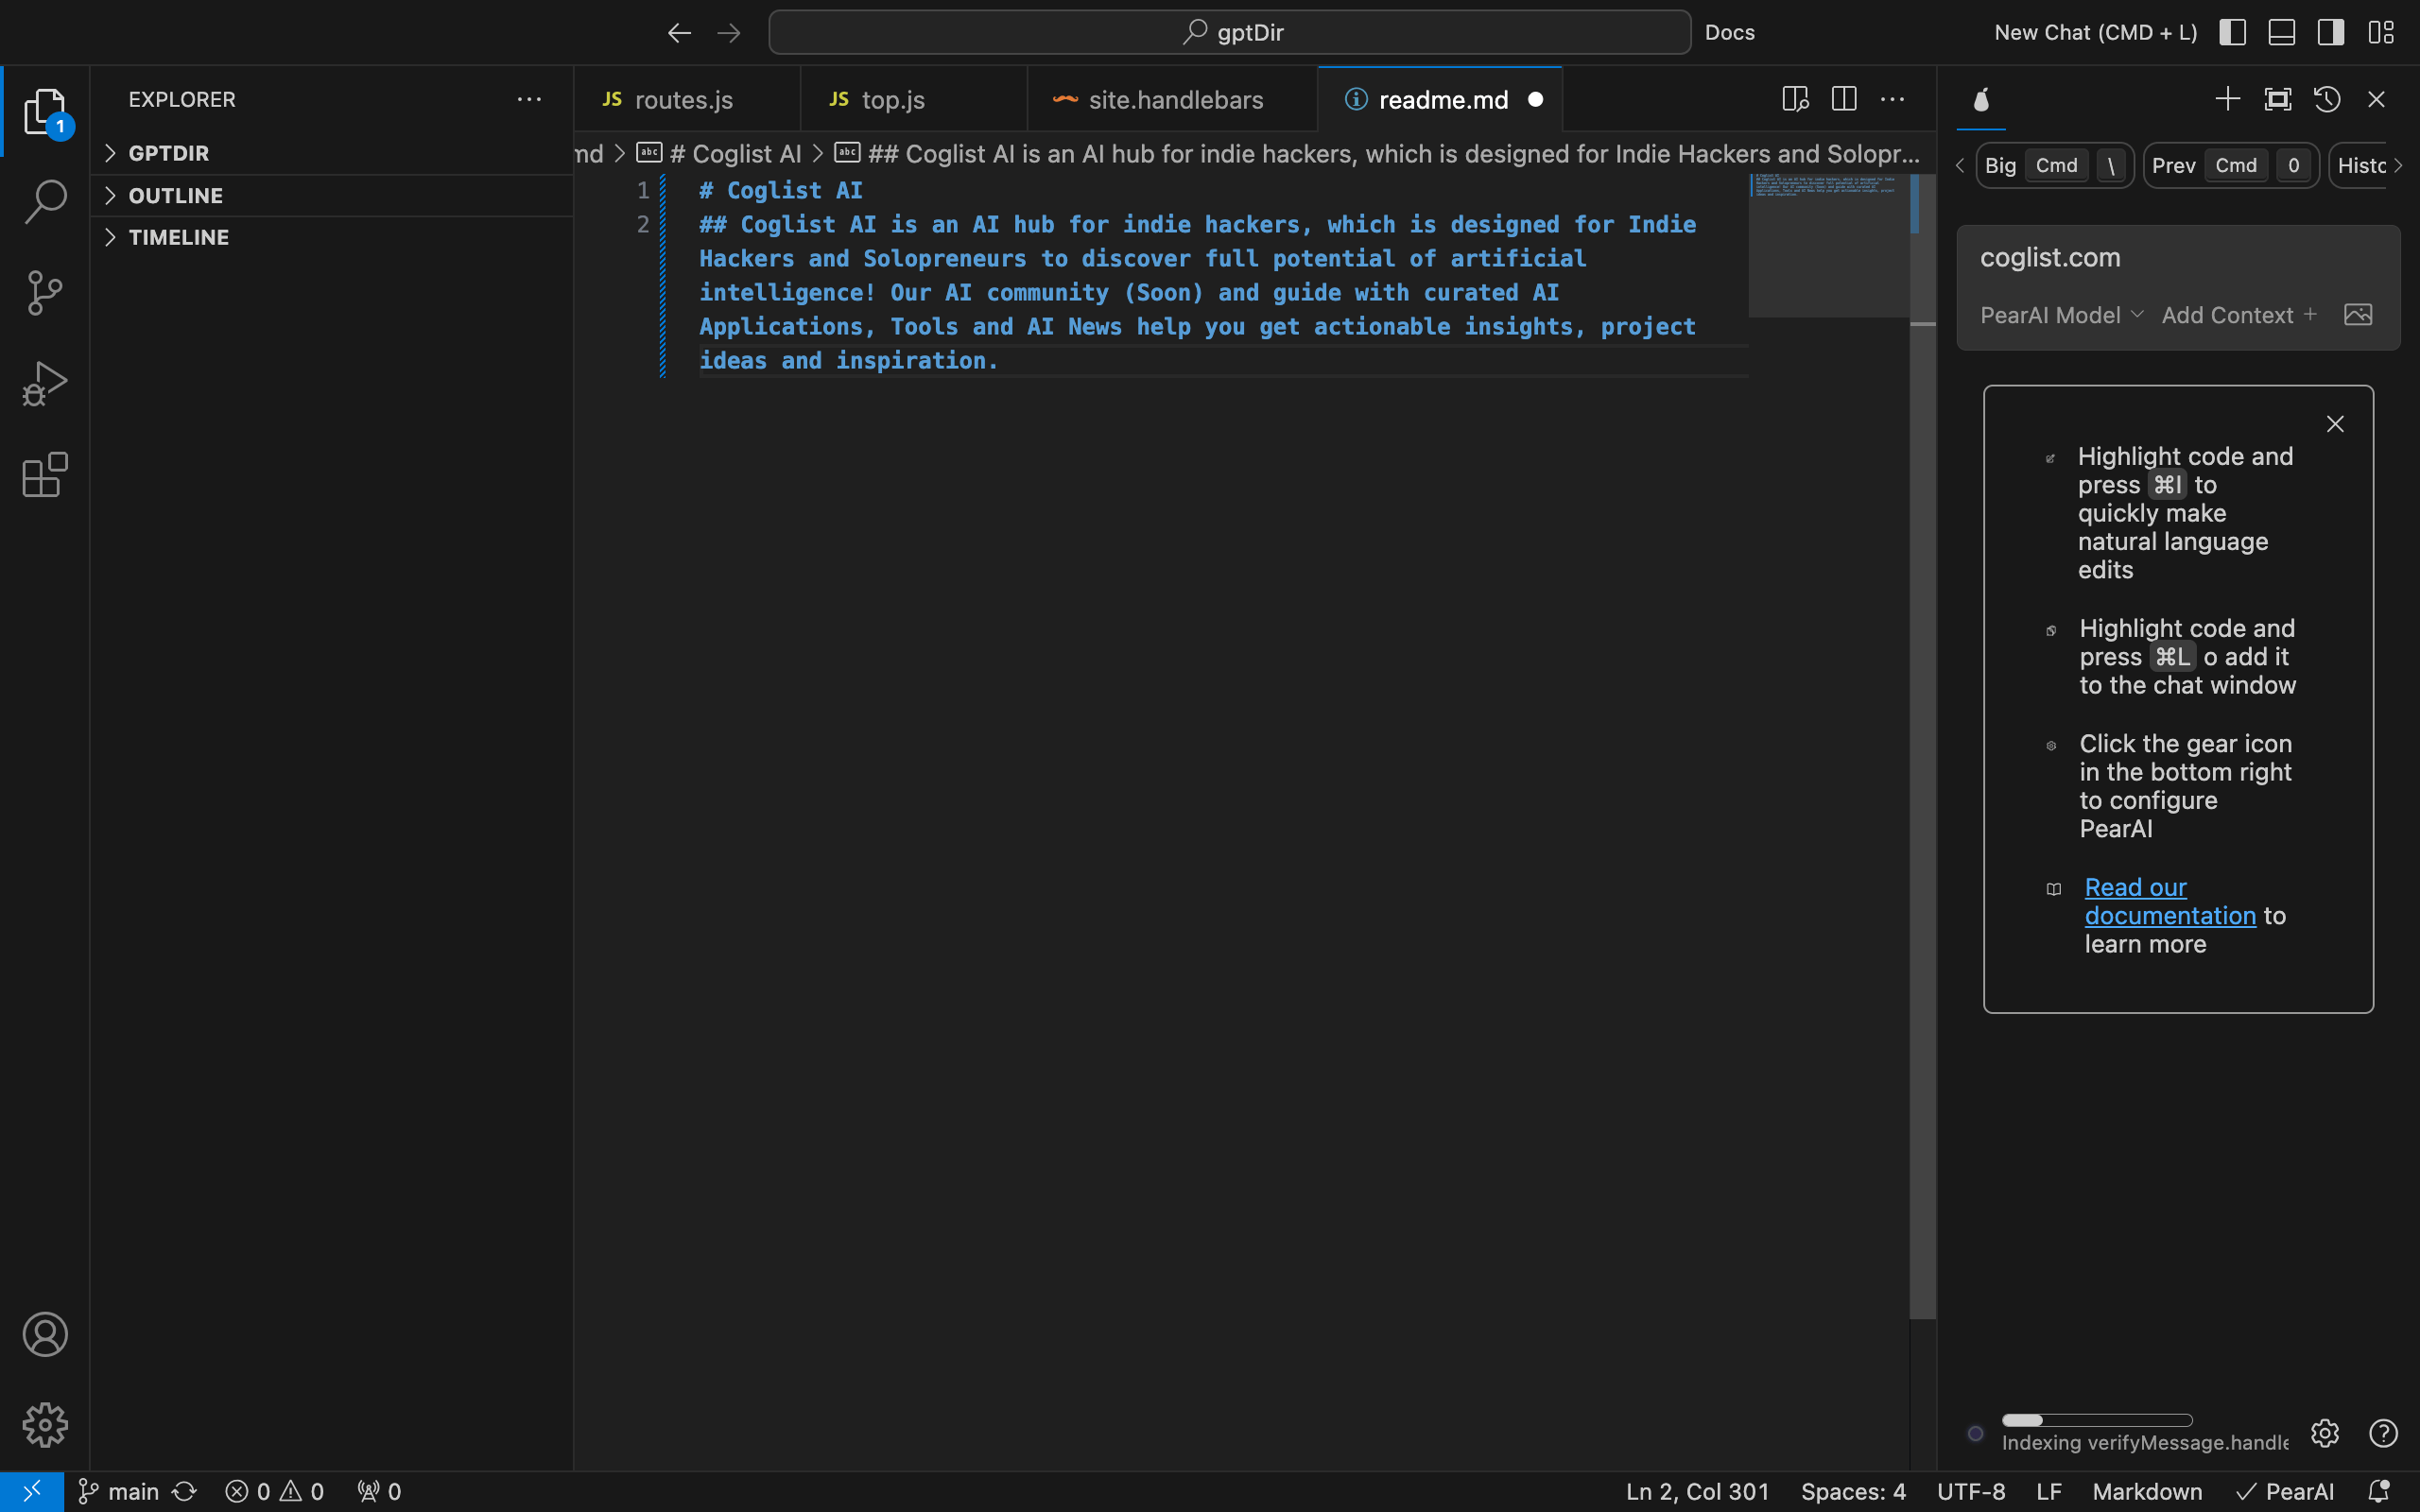Open Customize Layout icon
Screen dimensions: 2420x1512
point(2380,32)
